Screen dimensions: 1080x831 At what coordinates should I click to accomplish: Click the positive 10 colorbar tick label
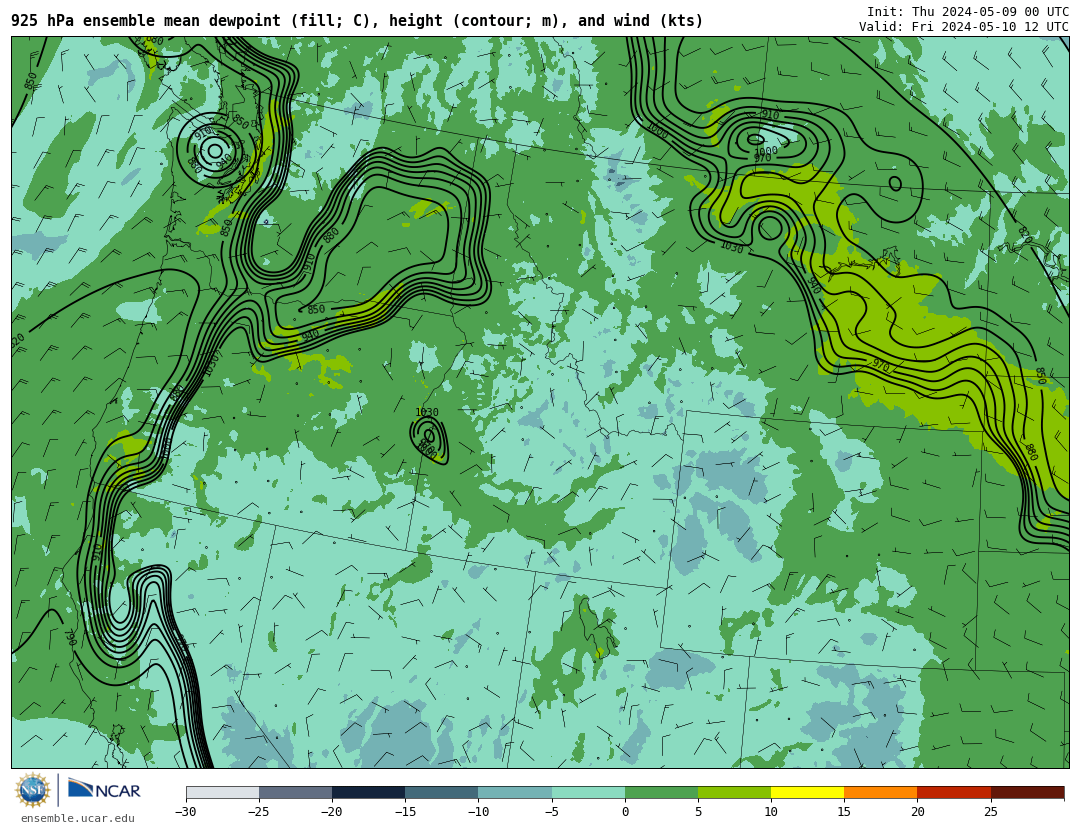click(771, 812)
